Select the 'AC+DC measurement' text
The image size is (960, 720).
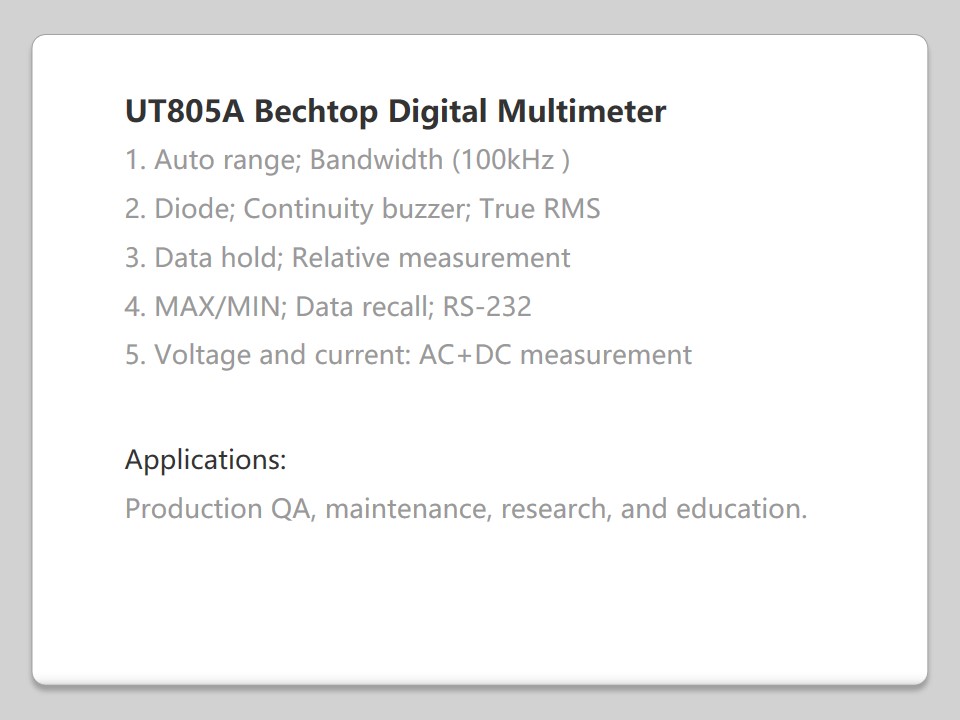pos(556,355)
